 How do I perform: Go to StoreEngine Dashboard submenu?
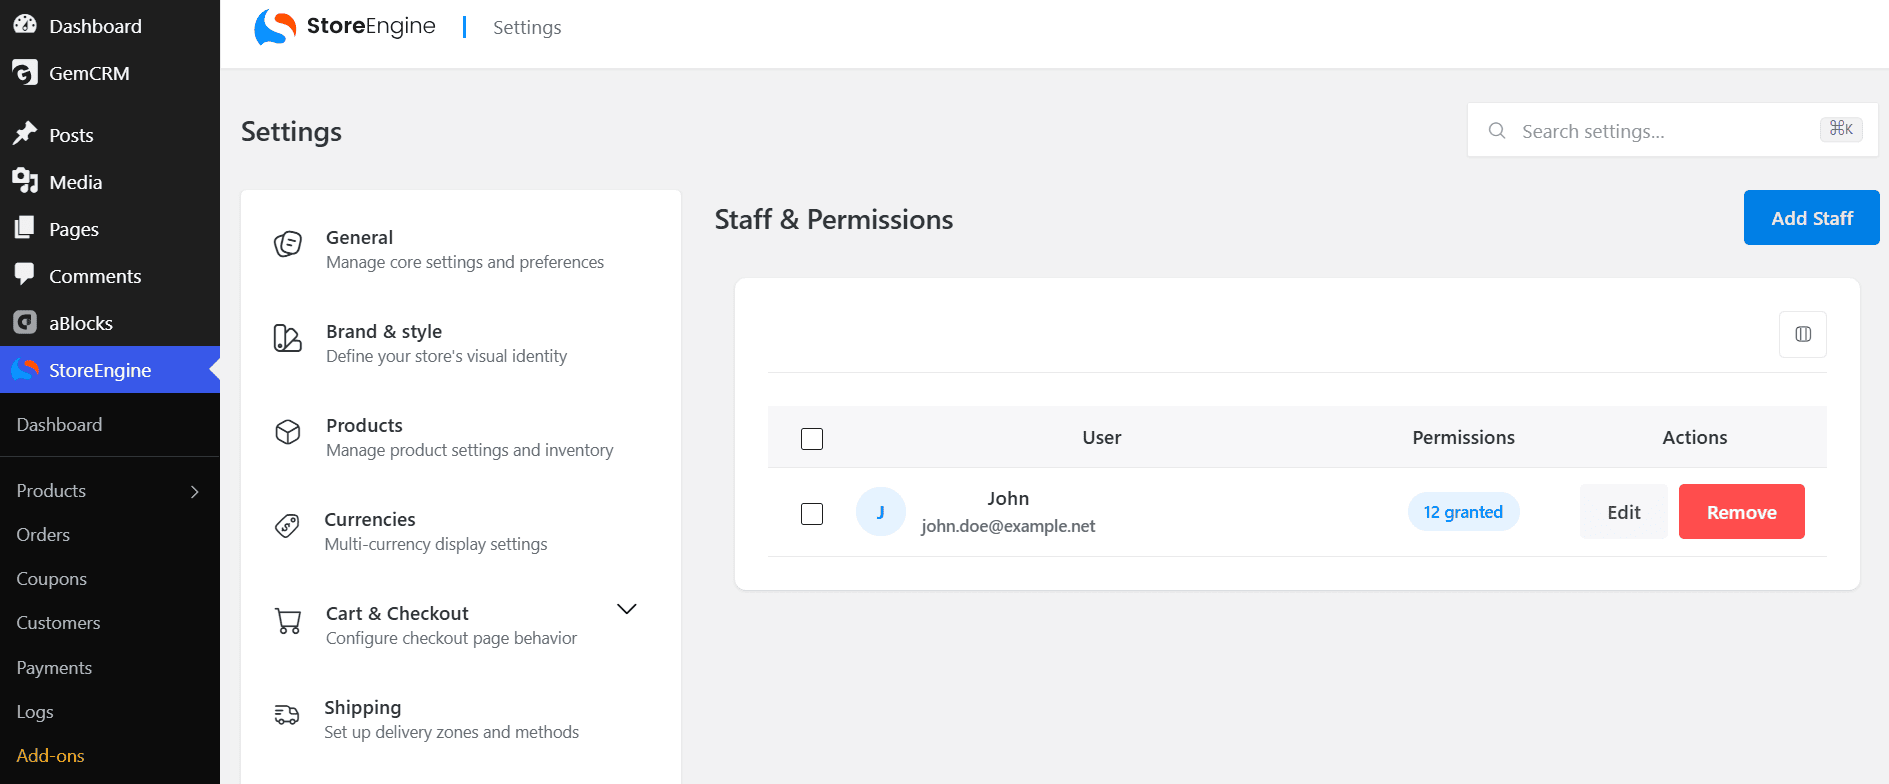click(x=59, y=425)
